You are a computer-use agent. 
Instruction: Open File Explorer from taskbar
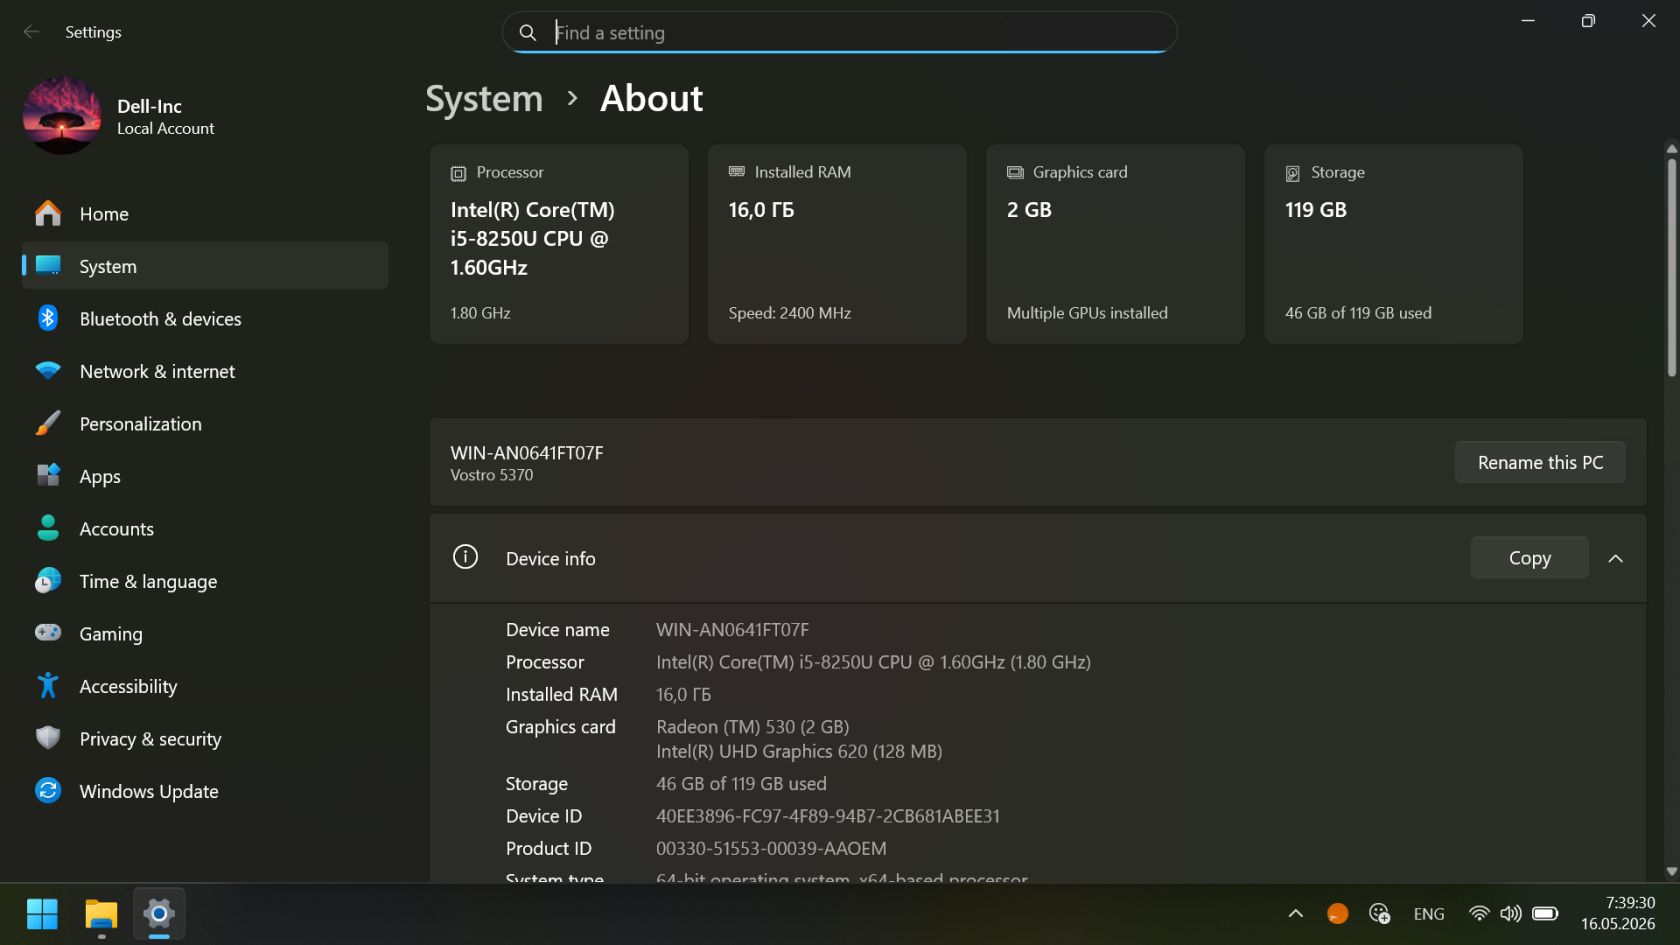101,914
